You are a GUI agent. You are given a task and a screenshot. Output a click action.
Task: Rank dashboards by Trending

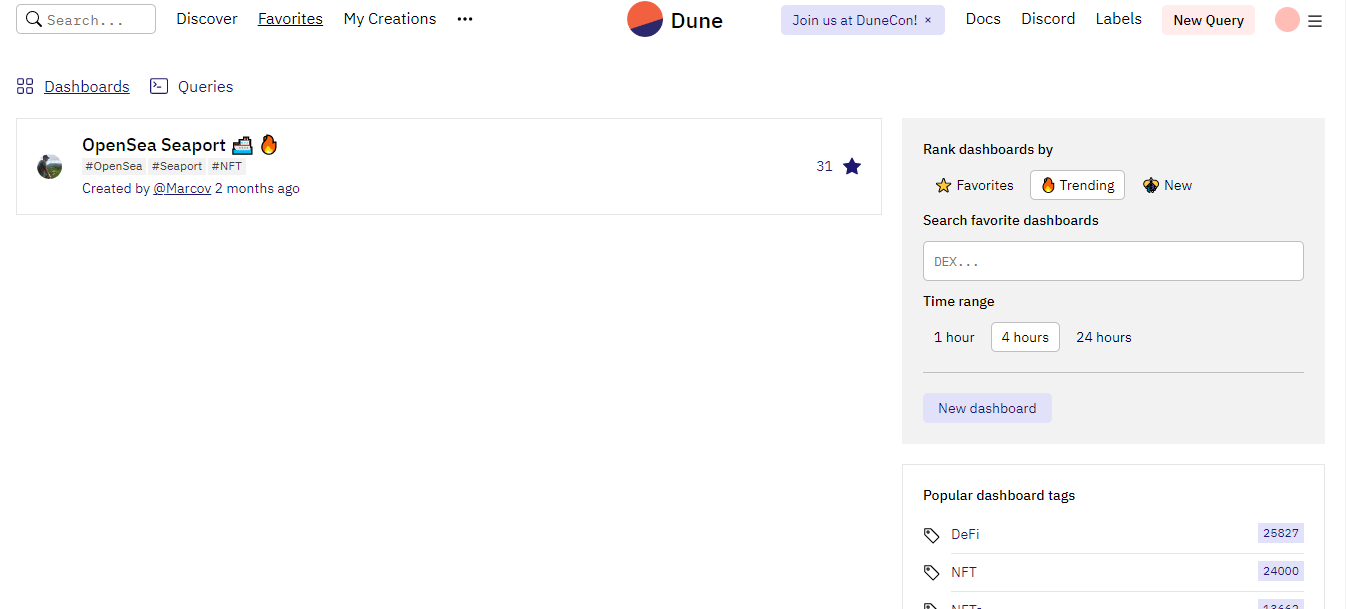(x=1077, y=185)
